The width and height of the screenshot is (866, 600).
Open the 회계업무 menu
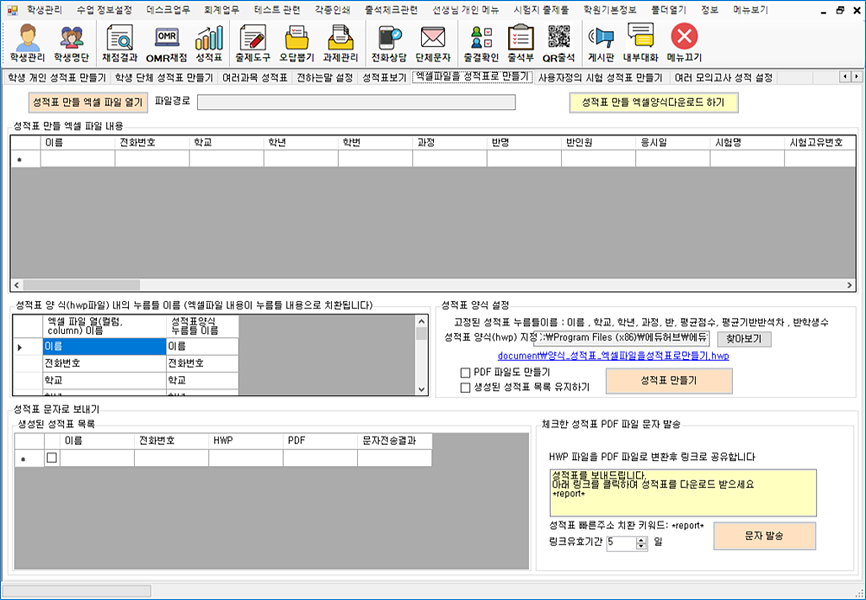[221, 10]
